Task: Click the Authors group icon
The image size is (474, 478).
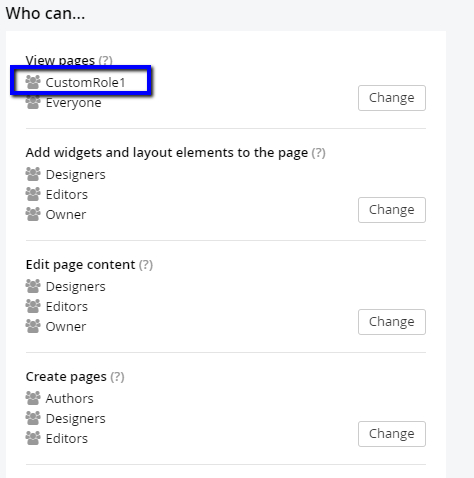Action: click(x=33, y=398)
